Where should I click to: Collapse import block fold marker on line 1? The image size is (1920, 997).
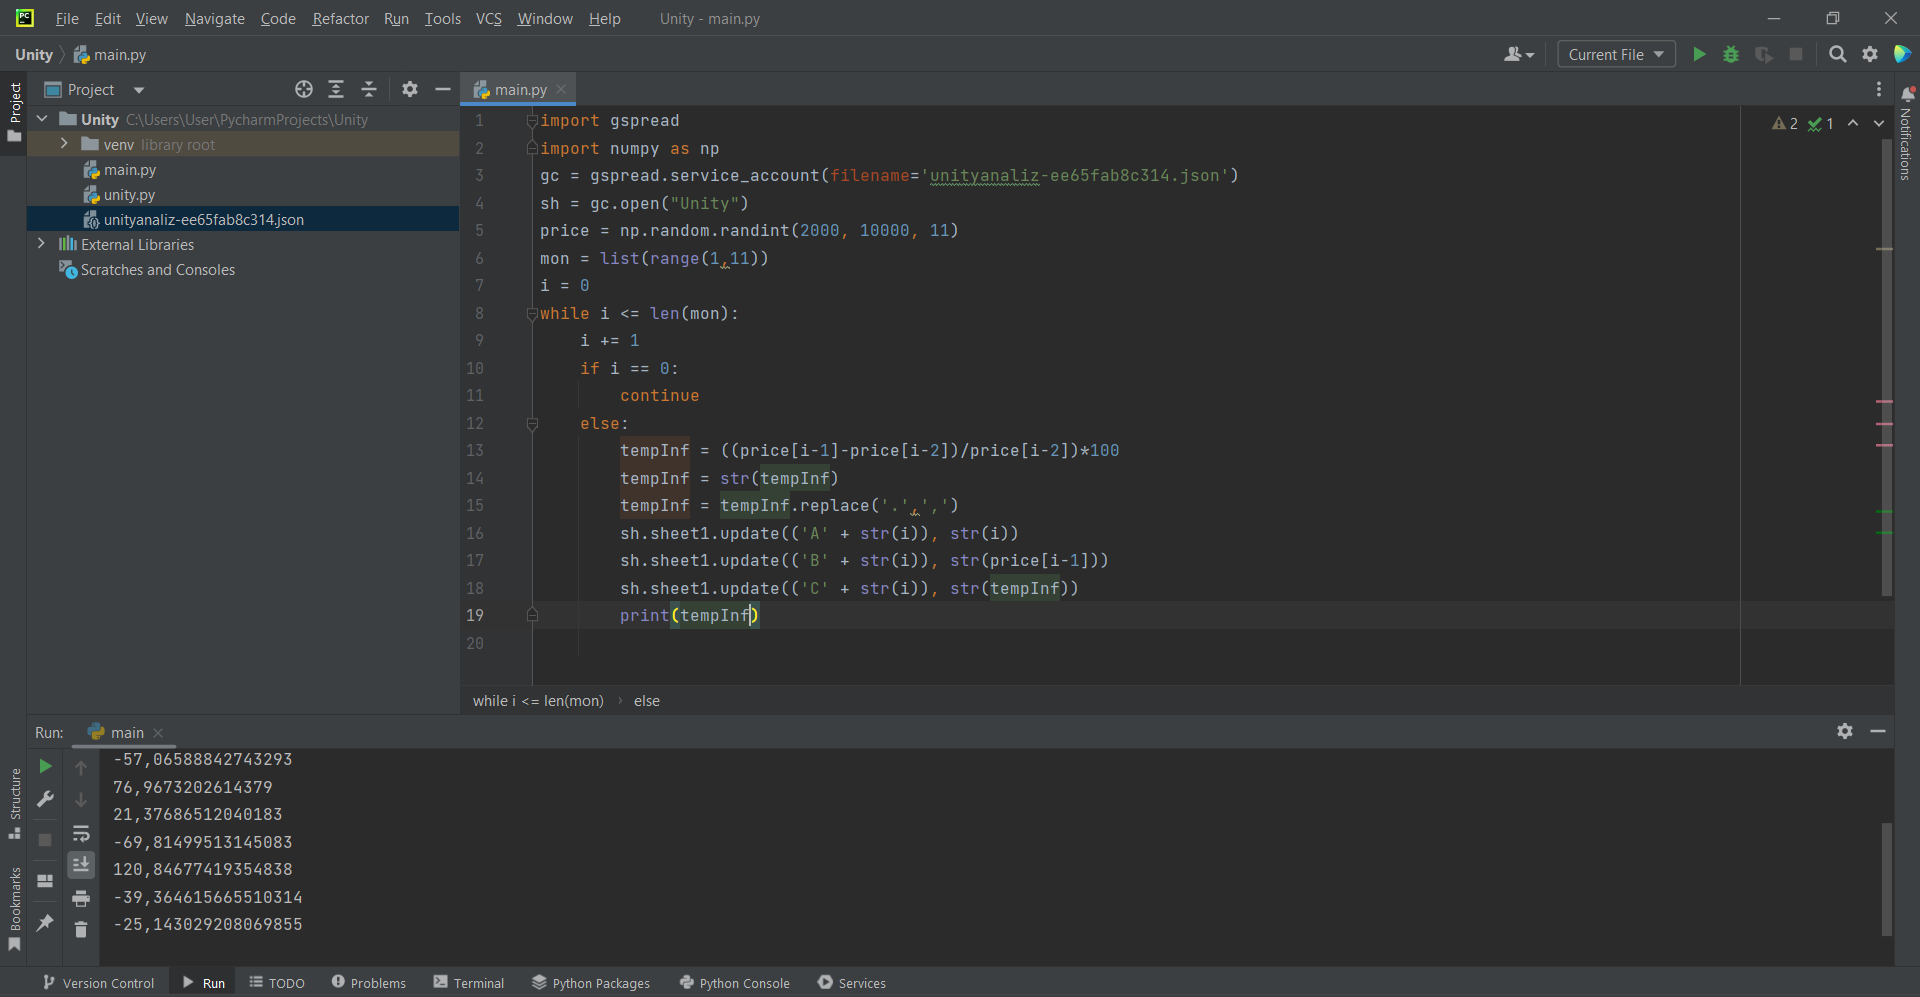click(532, 121)
